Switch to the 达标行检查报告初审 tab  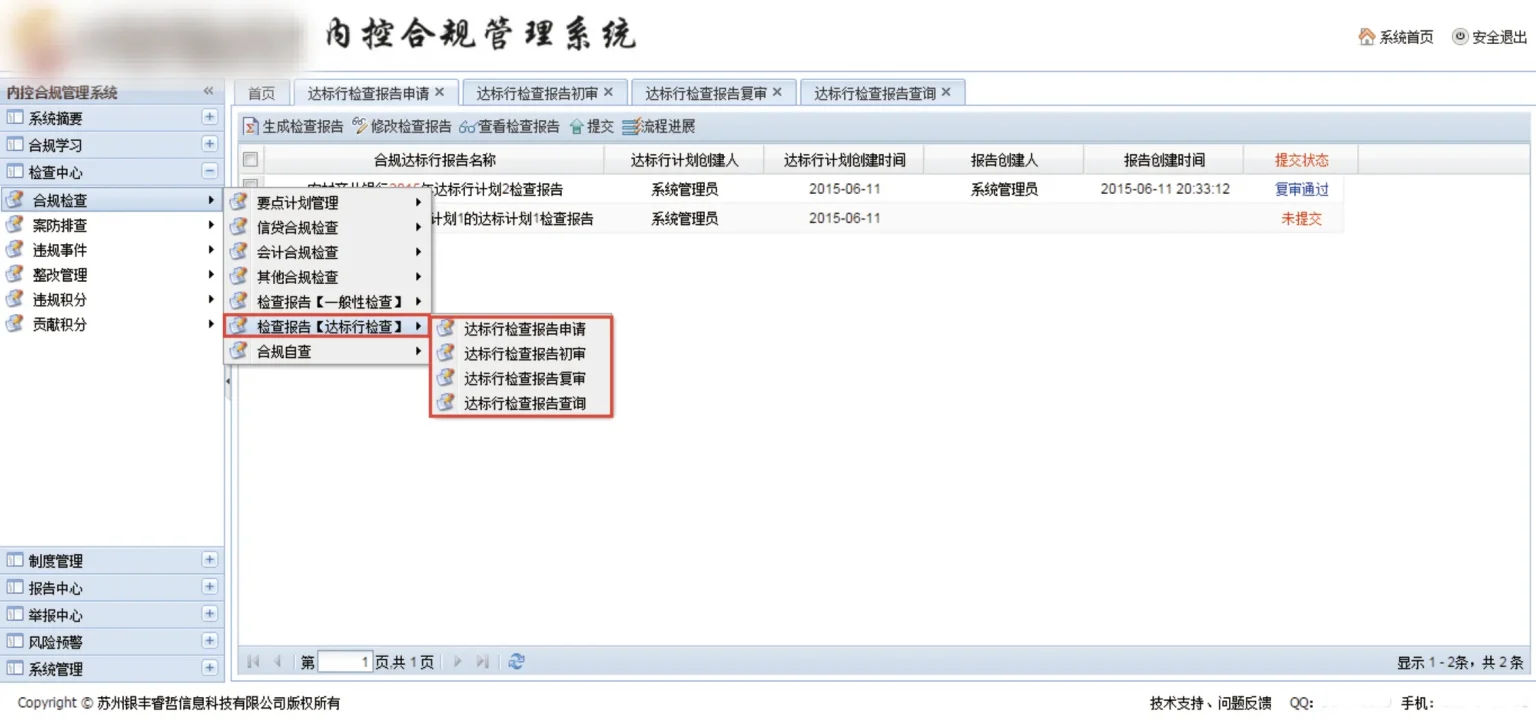pyautogui.click(x=537, y=93)
